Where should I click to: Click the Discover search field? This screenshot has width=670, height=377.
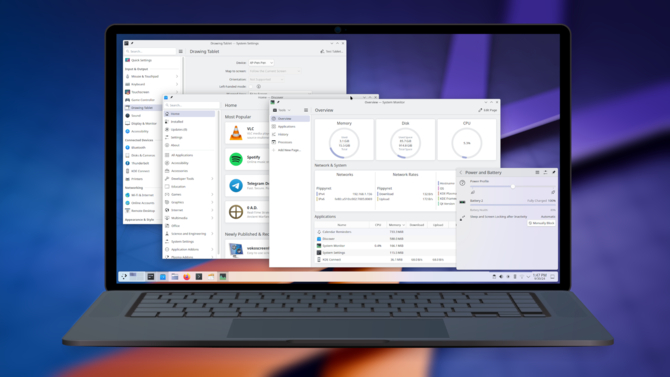[x=192, y=105]
